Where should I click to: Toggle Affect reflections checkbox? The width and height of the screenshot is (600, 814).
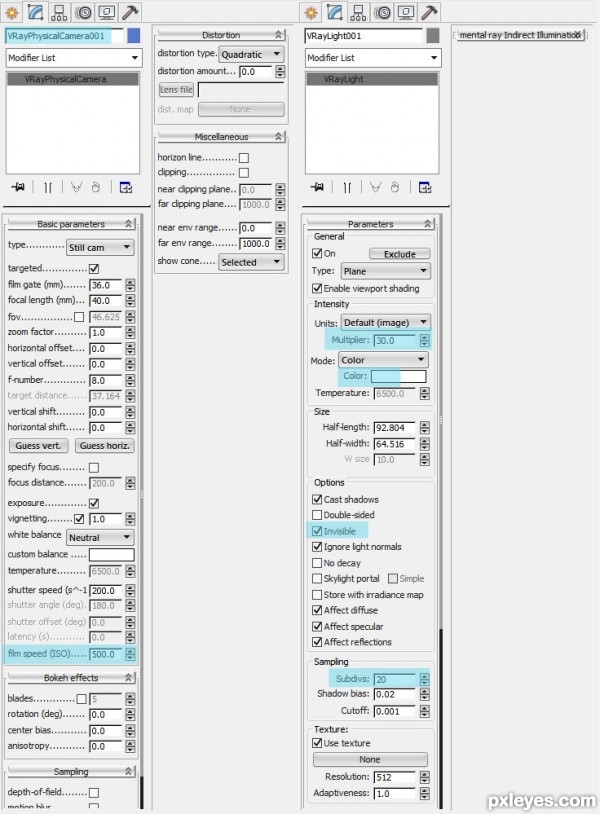(317, 642)
